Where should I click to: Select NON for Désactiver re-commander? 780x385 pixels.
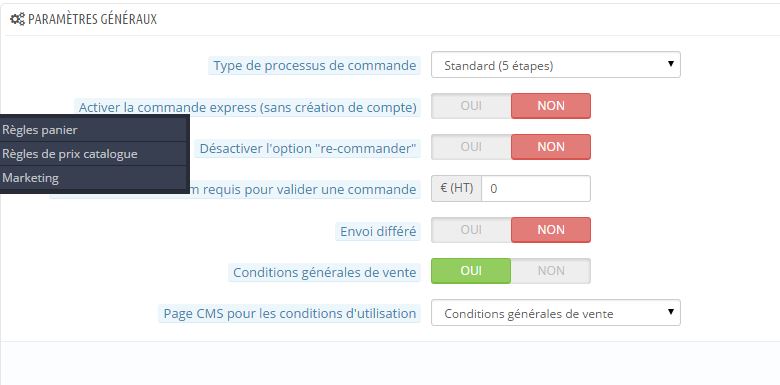click(x=551, y=147)
